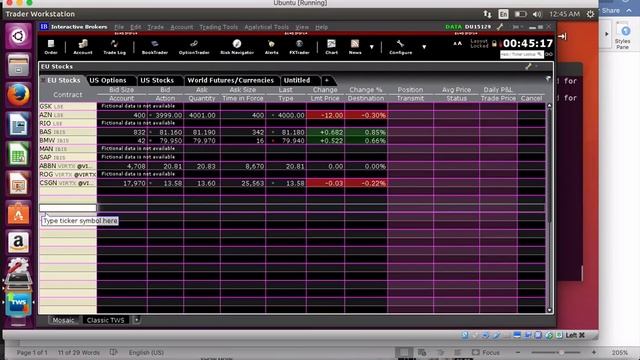This screenshot has width=640, height=360.
Task: Switch to World Futures/Currencies tab
Action: pos(231,80)
